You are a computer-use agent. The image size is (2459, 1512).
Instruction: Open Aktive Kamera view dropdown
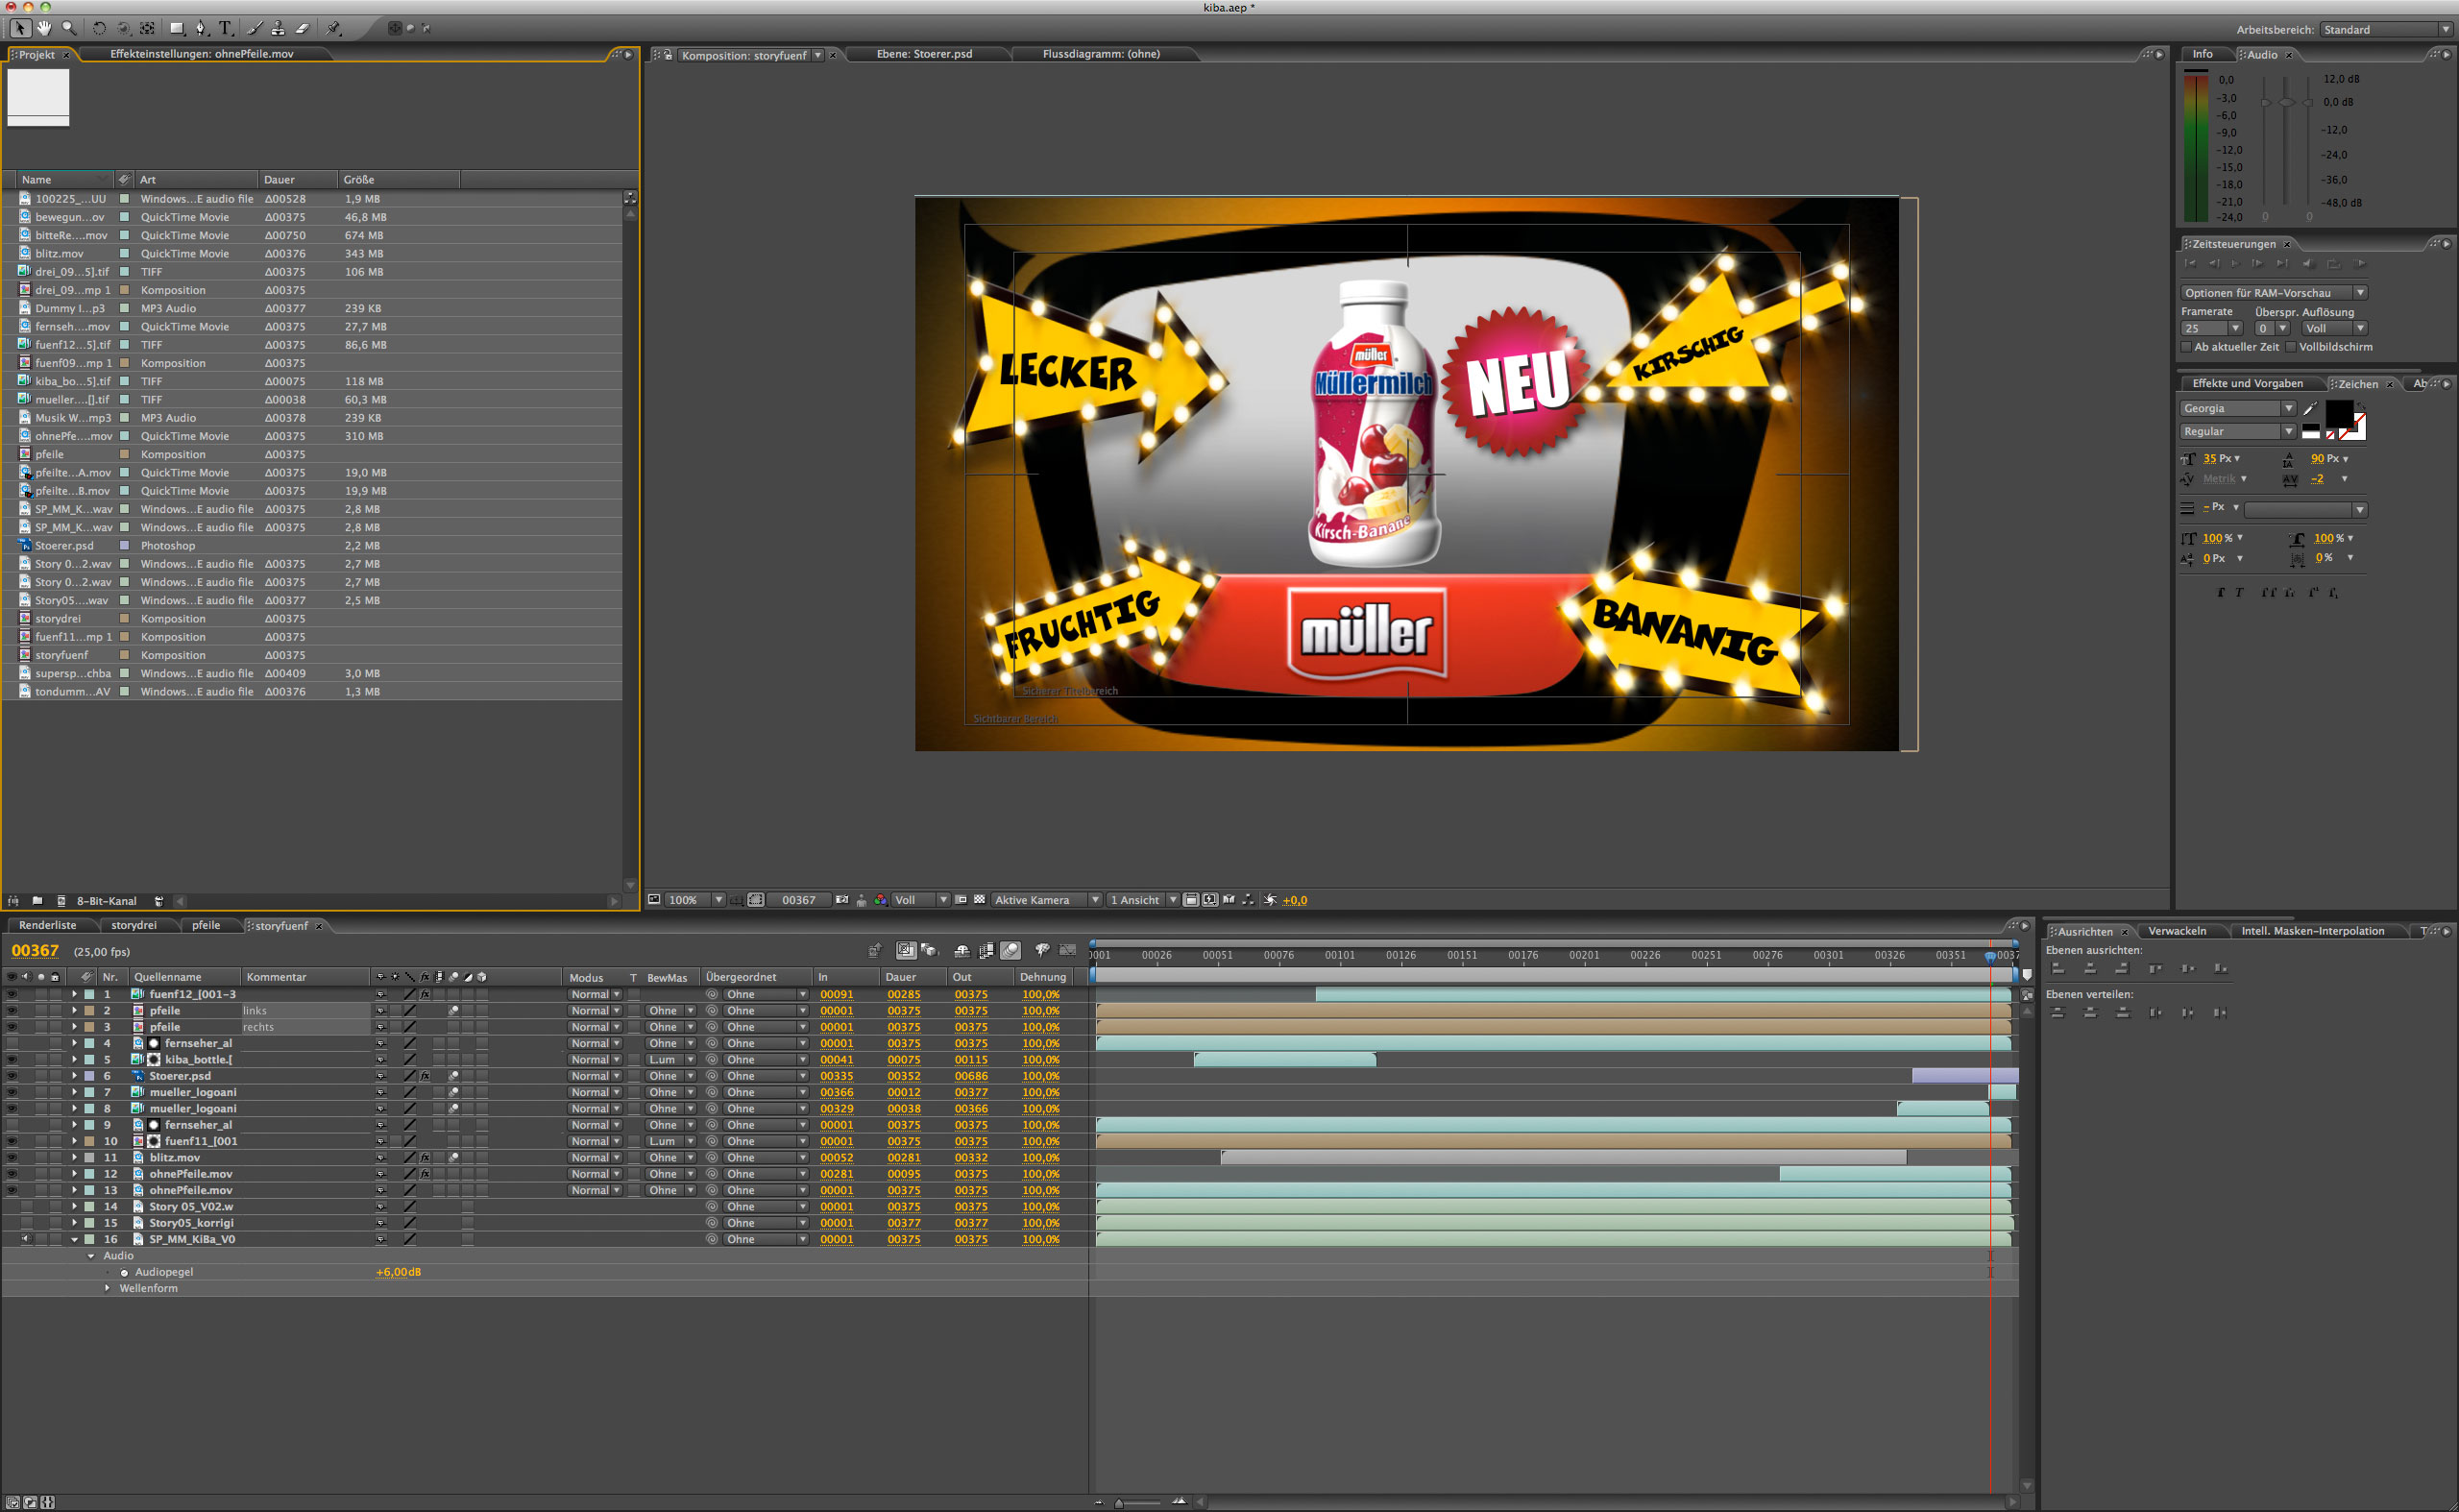[x=1046, y=900]
